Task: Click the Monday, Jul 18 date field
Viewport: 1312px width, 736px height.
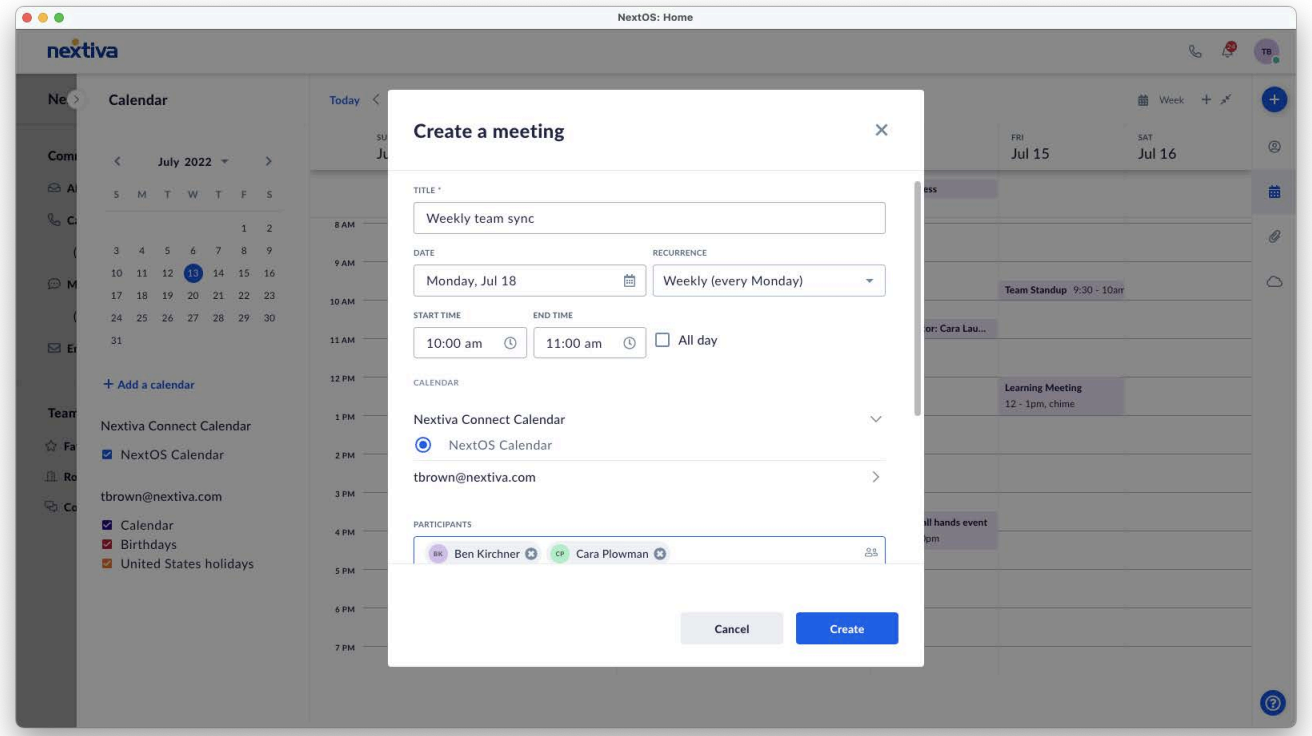Action: tap(529, 281)
